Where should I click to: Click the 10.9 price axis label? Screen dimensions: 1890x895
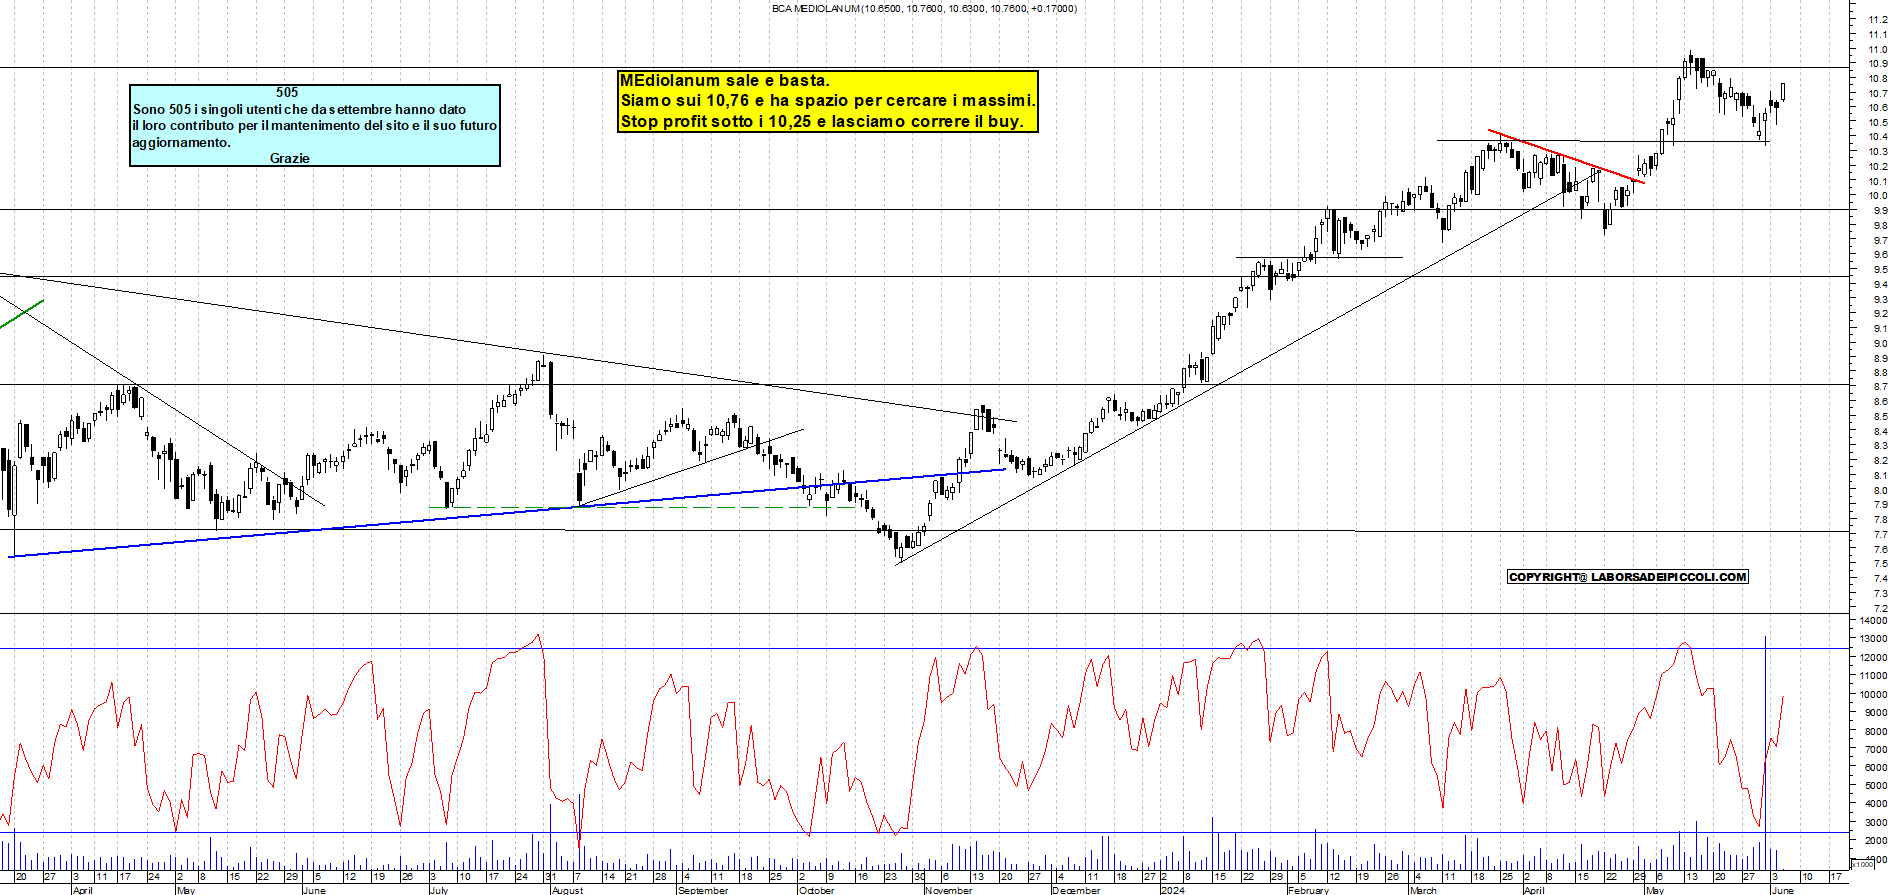(1878, 63)
